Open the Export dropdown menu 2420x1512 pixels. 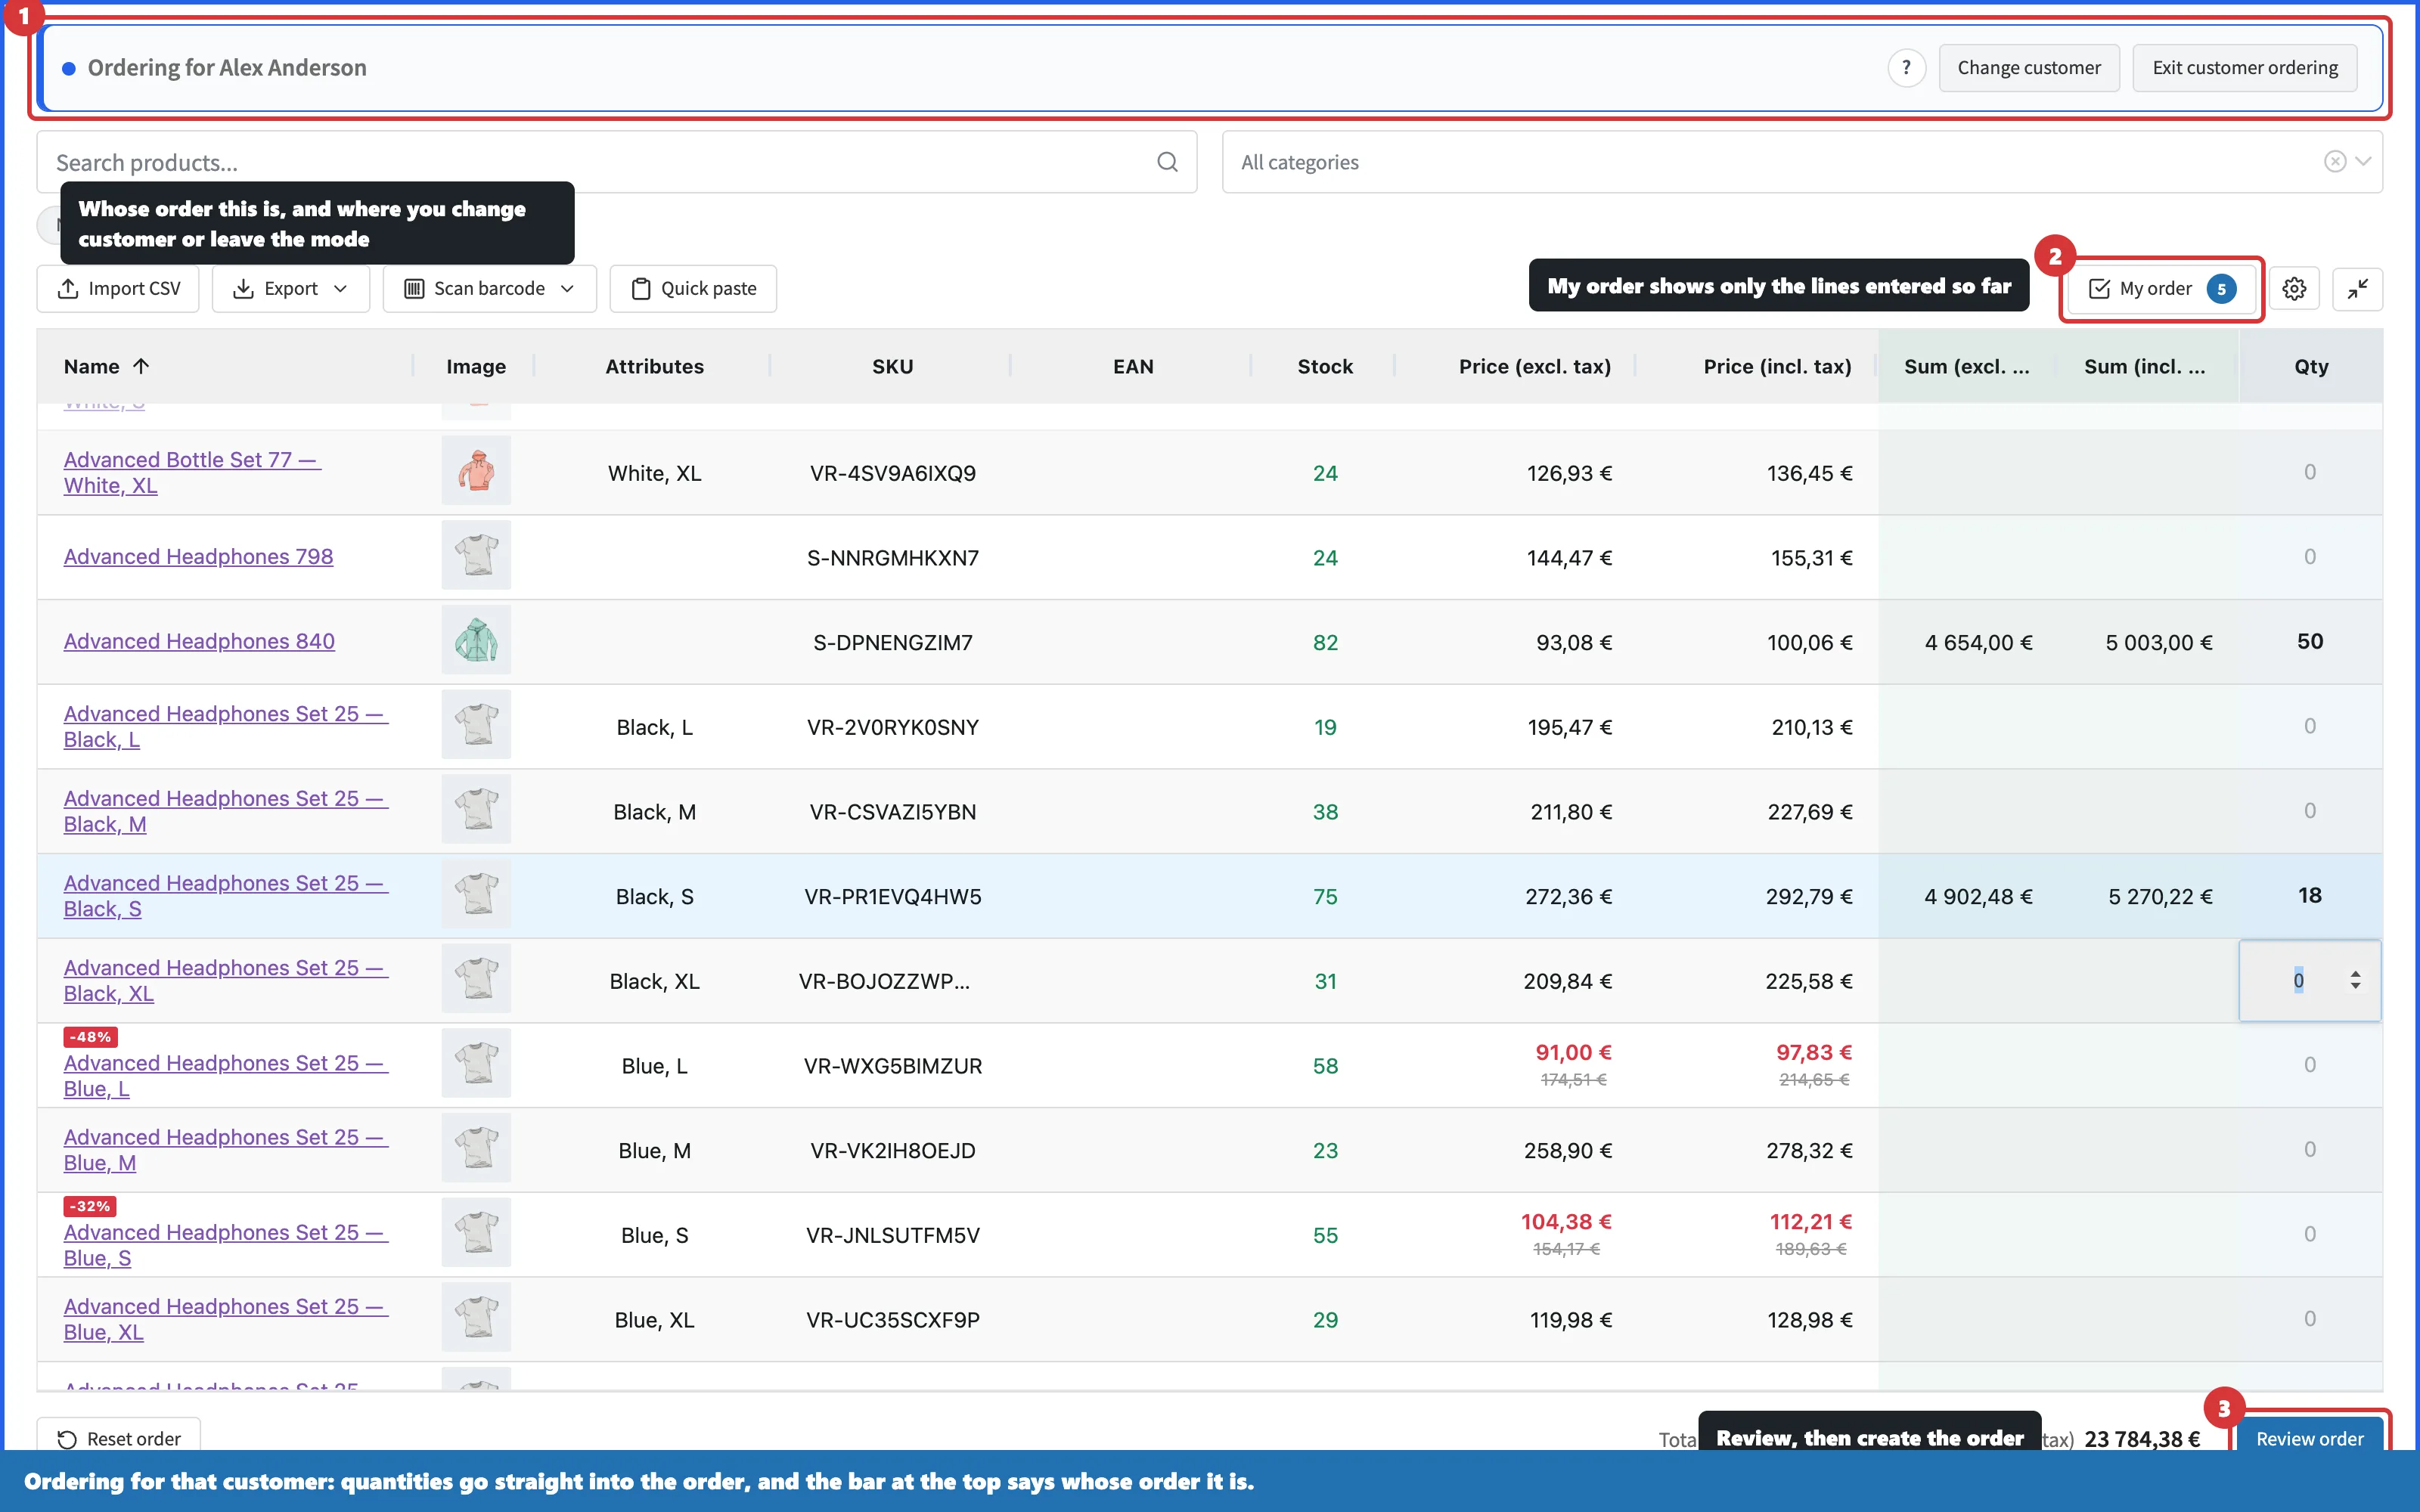(x=291, y=289)
